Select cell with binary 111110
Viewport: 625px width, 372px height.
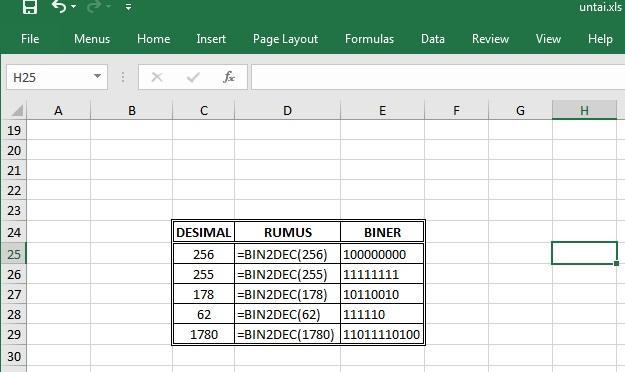pyautogui.click(x=382, y=314)
